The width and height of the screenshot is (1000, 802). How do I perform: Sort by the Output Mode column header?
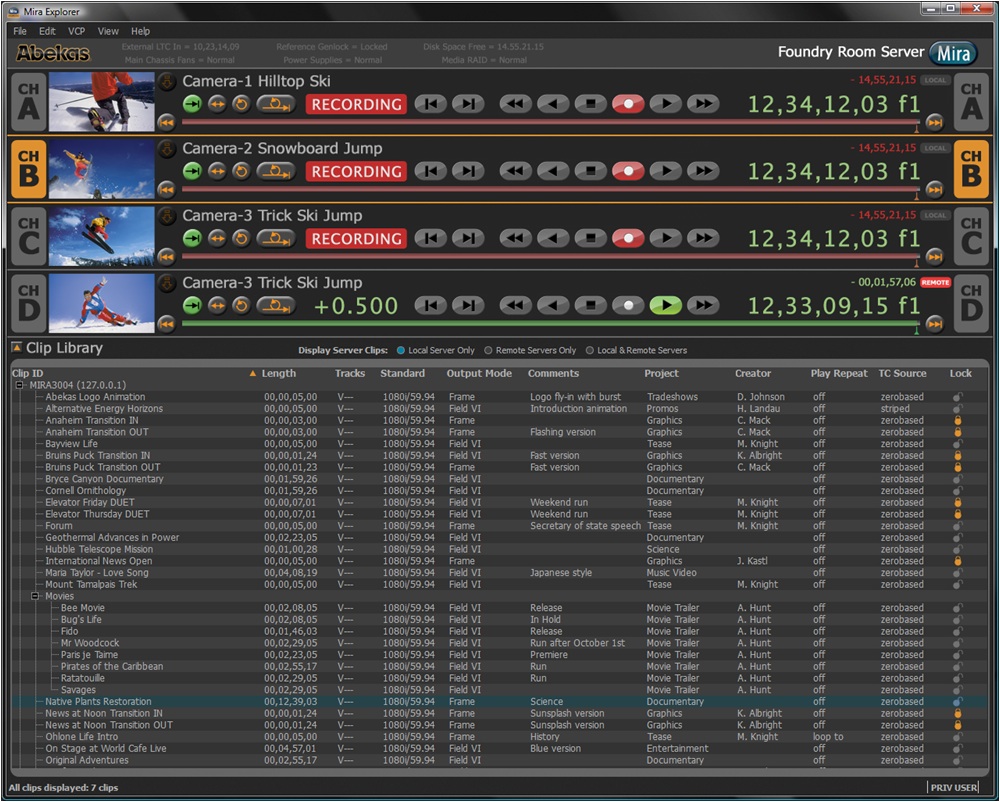[x=479, y=374]
